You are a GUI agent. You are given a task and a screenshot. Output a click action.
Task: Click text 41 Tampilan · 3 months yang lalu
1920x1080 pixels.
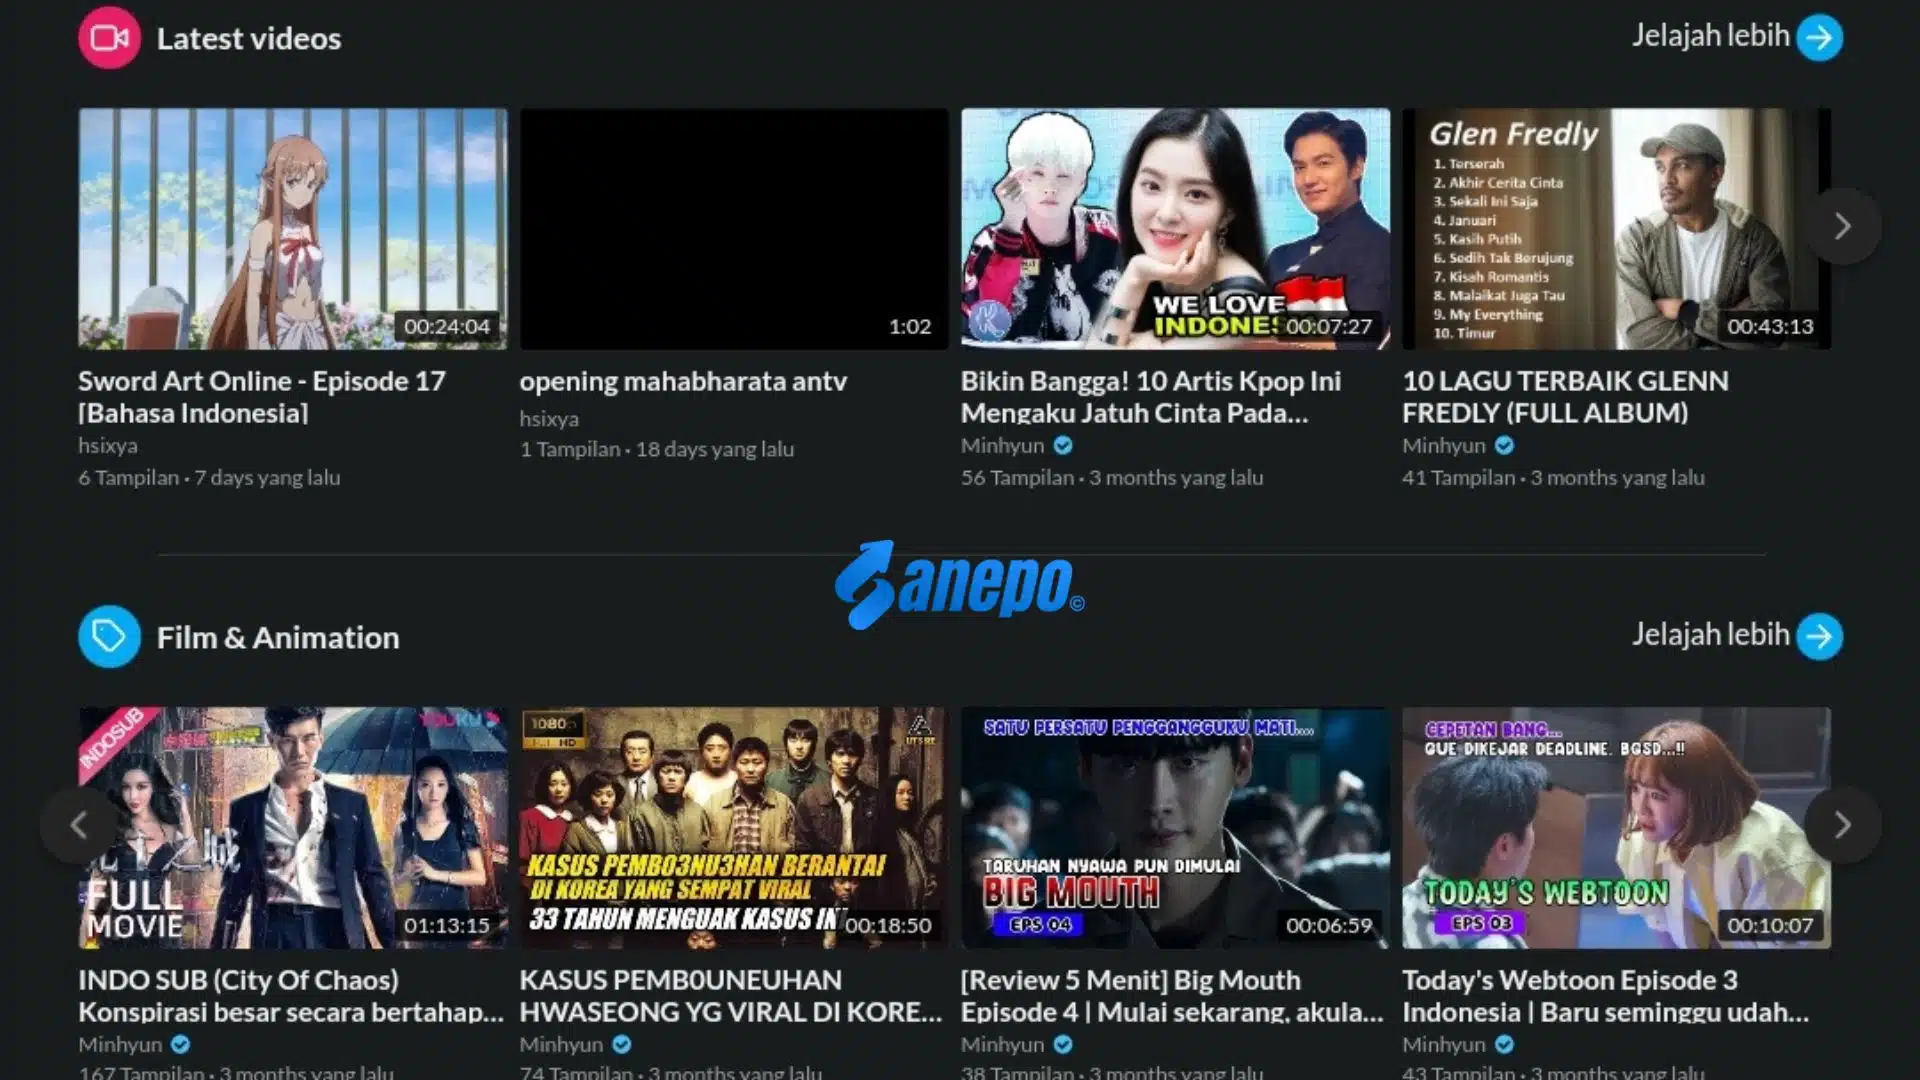(x=1553, y=478)
